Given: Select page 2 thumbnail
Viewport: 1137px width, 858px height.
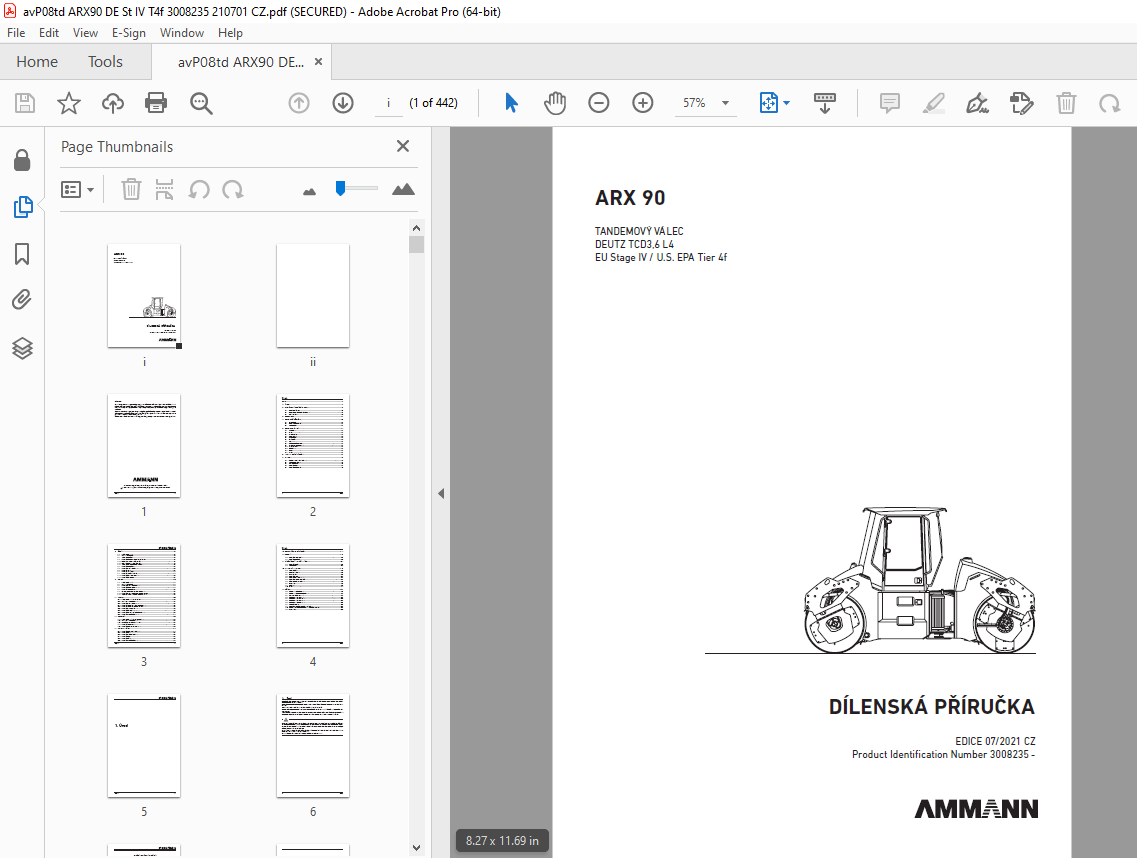Looking at the screenshot, I should click(x=313, y=446).
